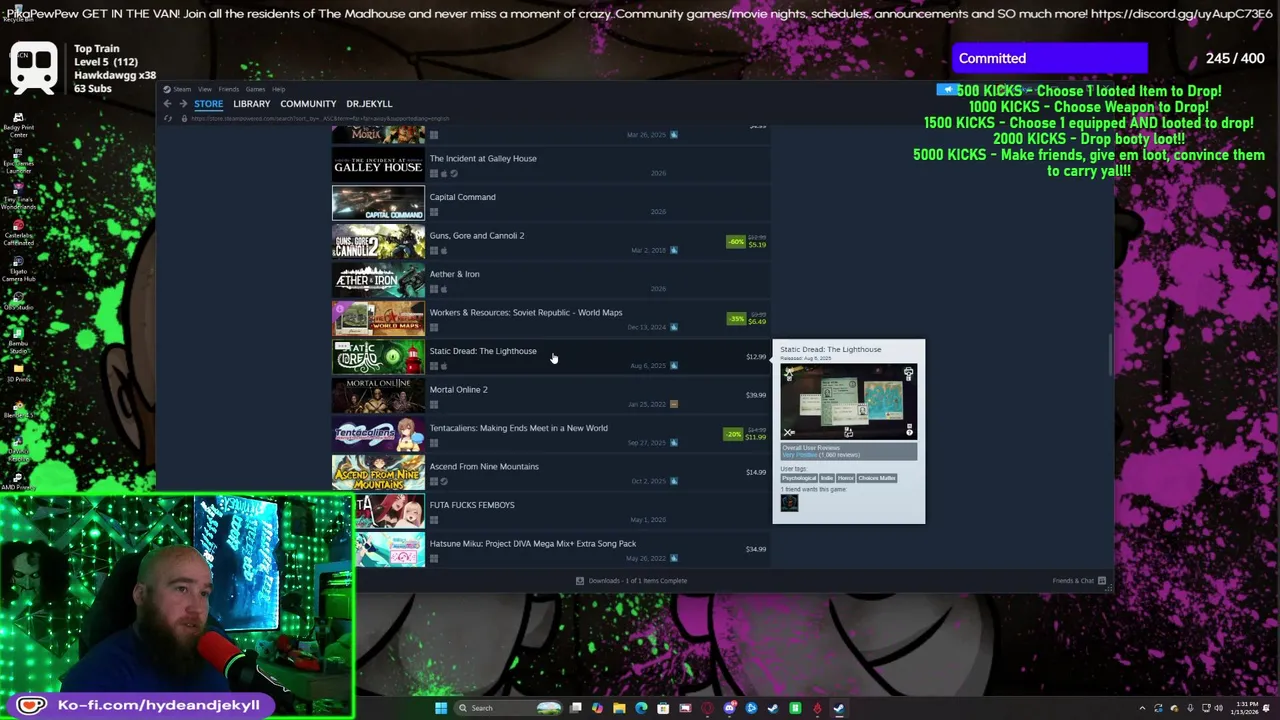This screenshot has height=720, width=1280.
Task: Click the -60% discount badge for Cannoli 2
Action: [x=737, y=242]
